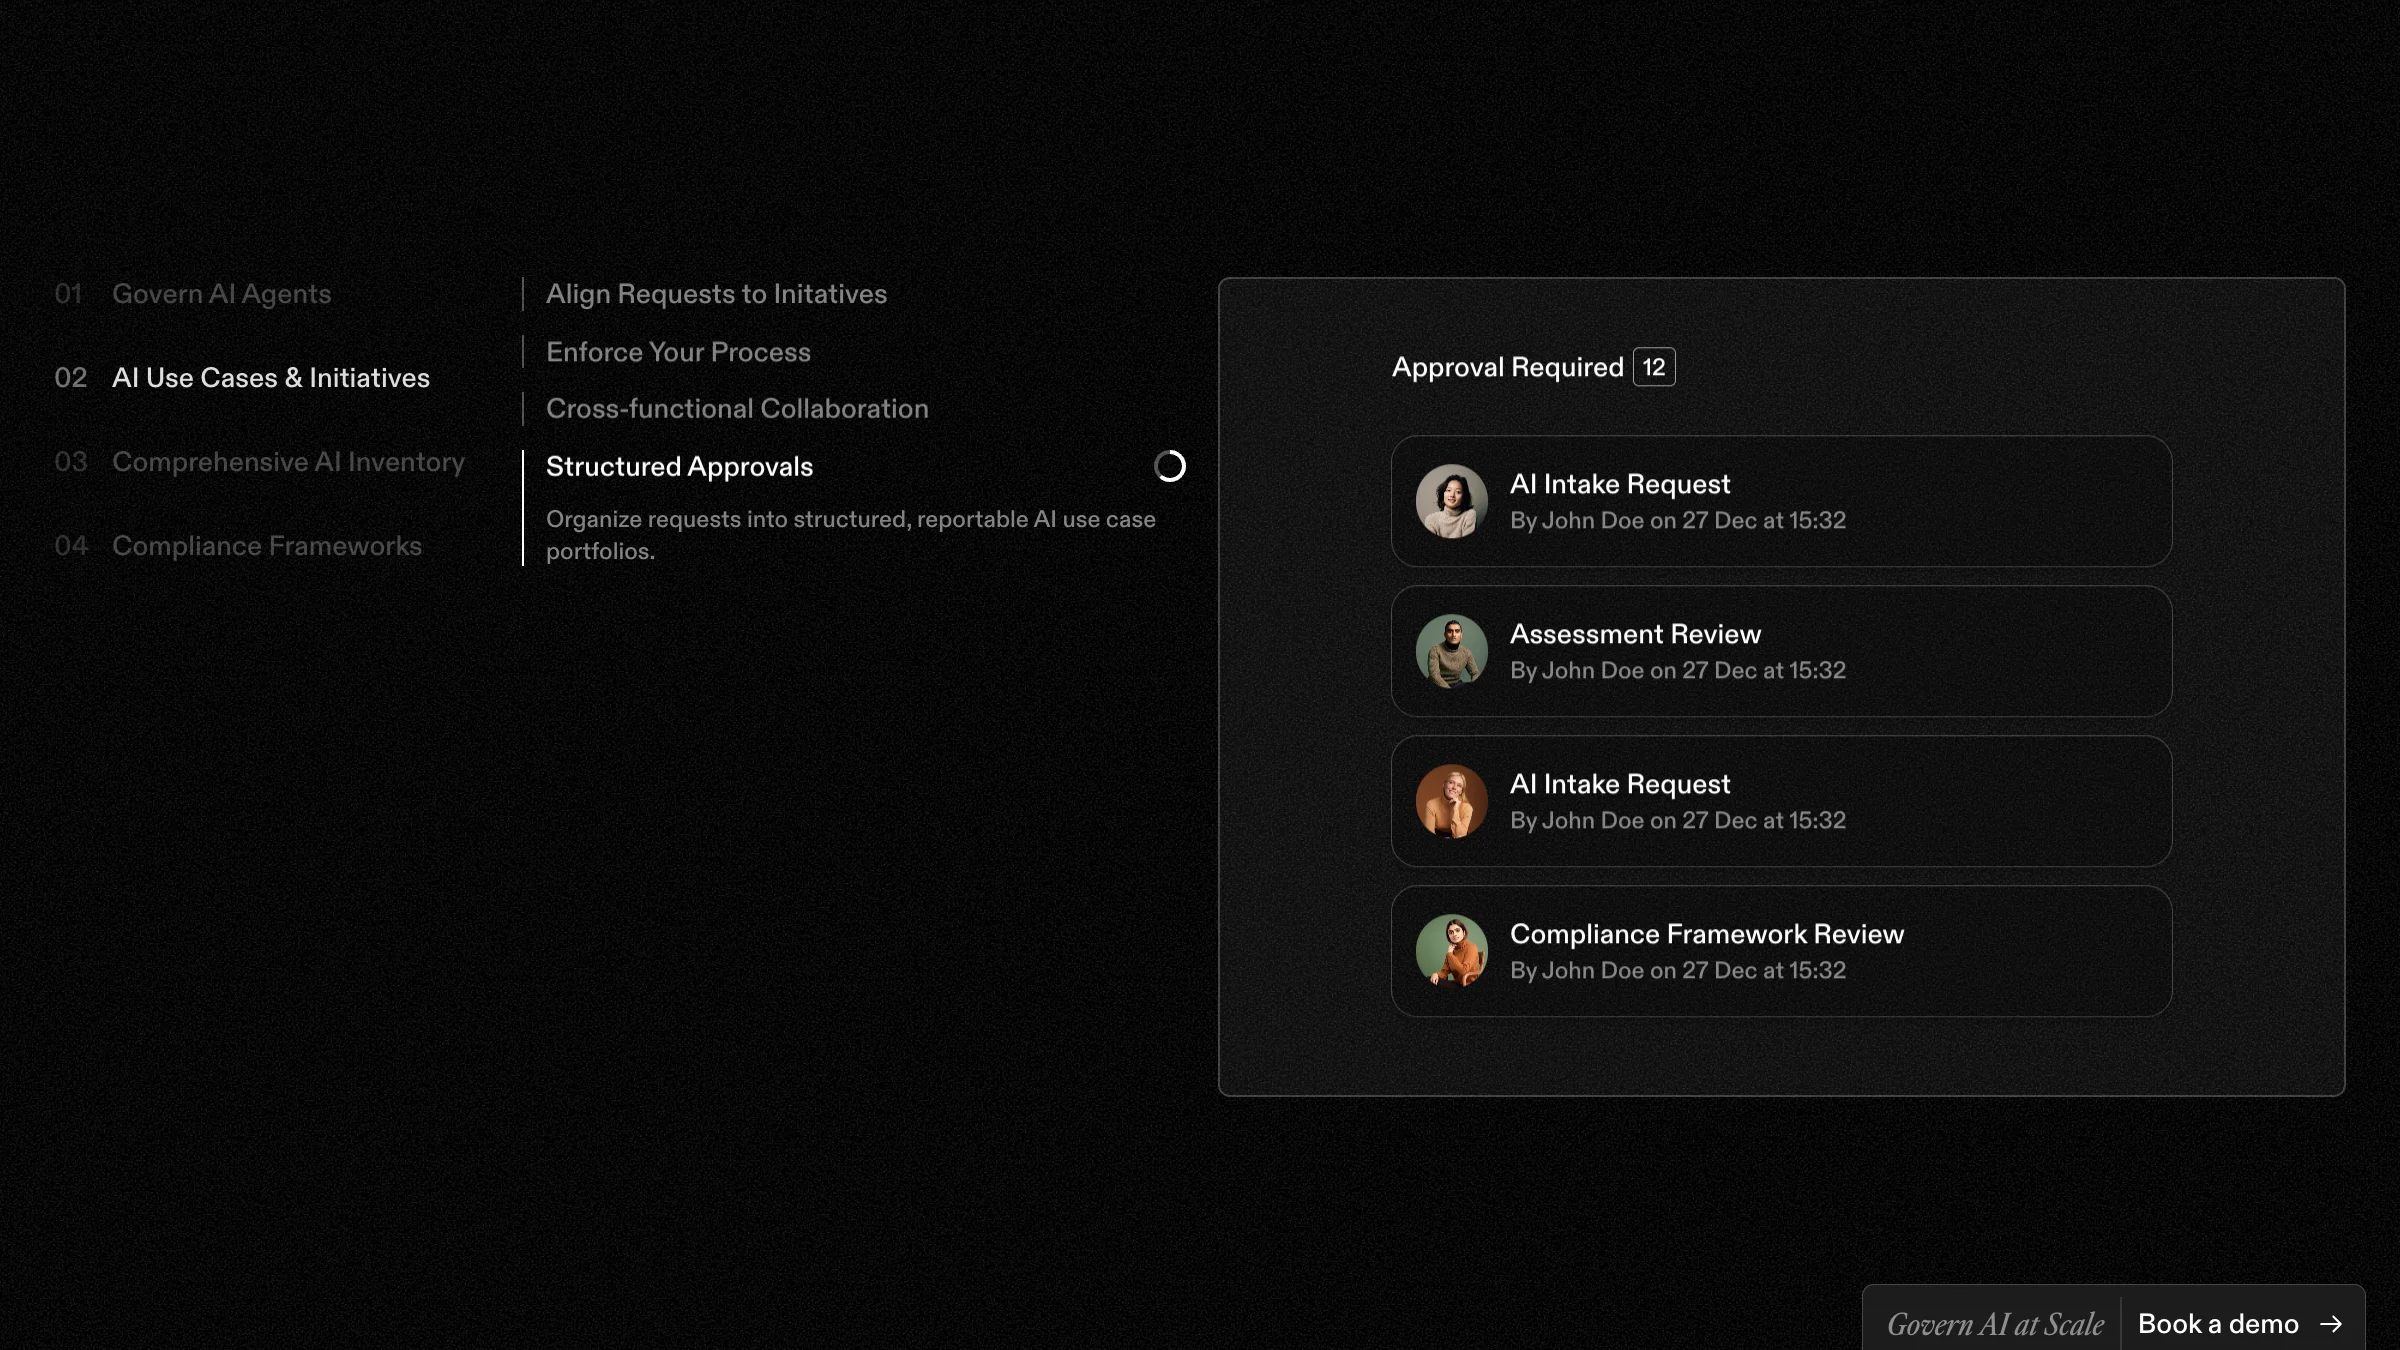
Task: Expand Cross-functional Collaboration item
Action: 737,409
